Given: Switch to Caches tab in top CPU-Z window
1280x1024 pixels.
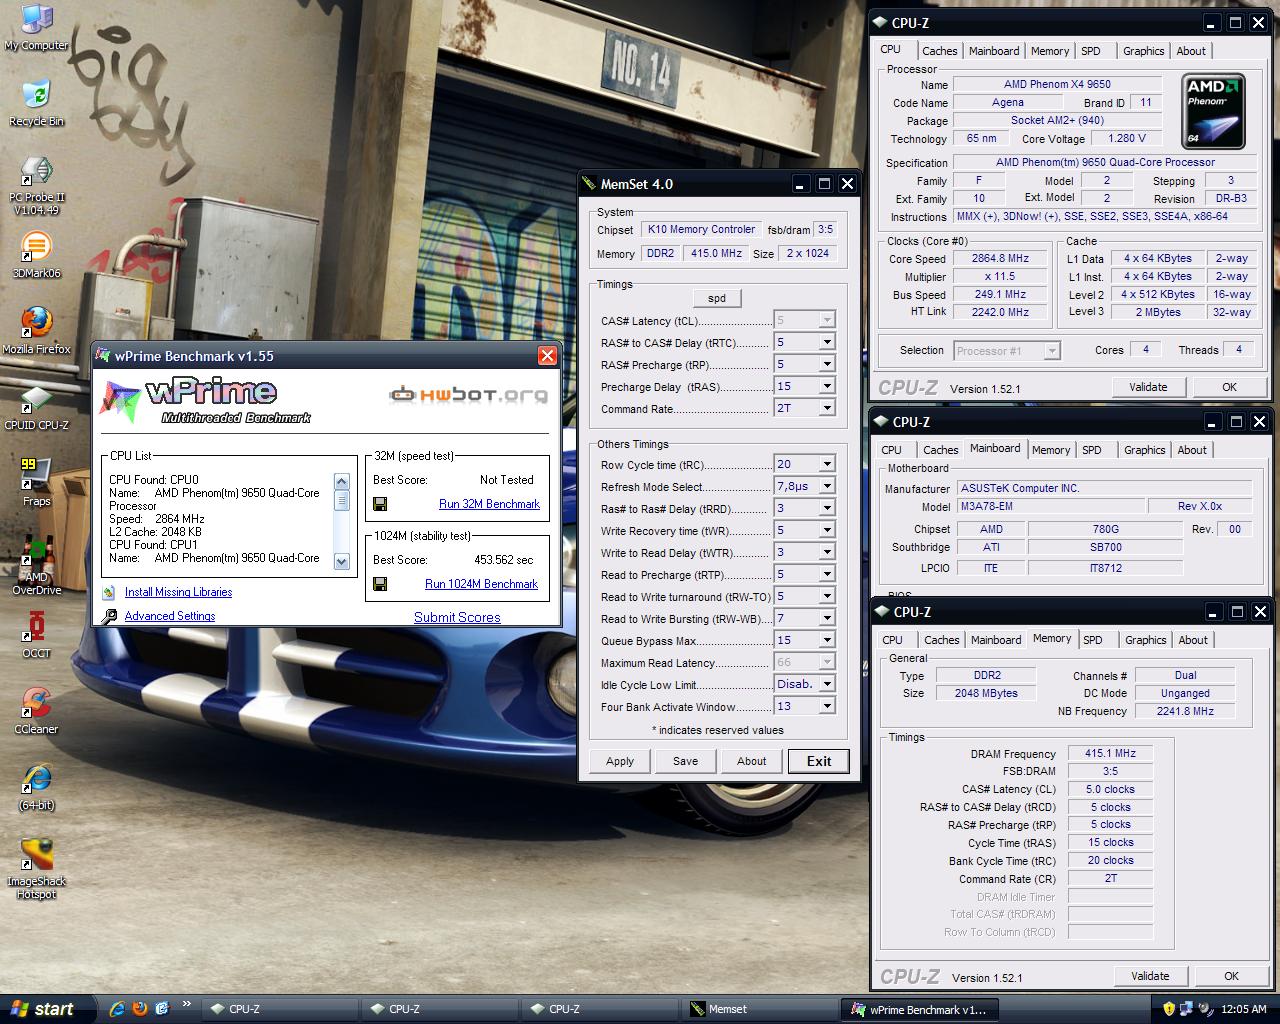Looking at the screenshot, I should click(939, 51).
